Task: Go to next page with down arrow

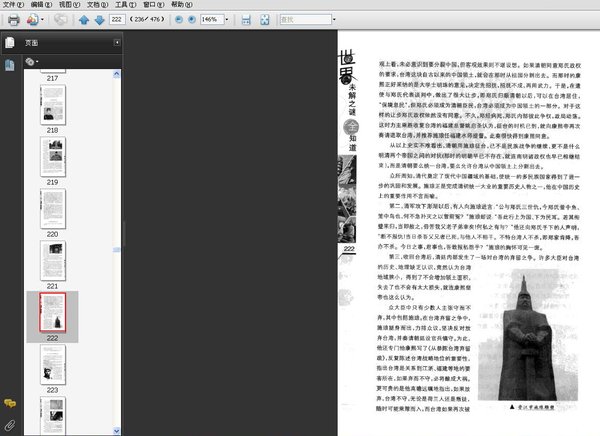Action: coord(99,20)
